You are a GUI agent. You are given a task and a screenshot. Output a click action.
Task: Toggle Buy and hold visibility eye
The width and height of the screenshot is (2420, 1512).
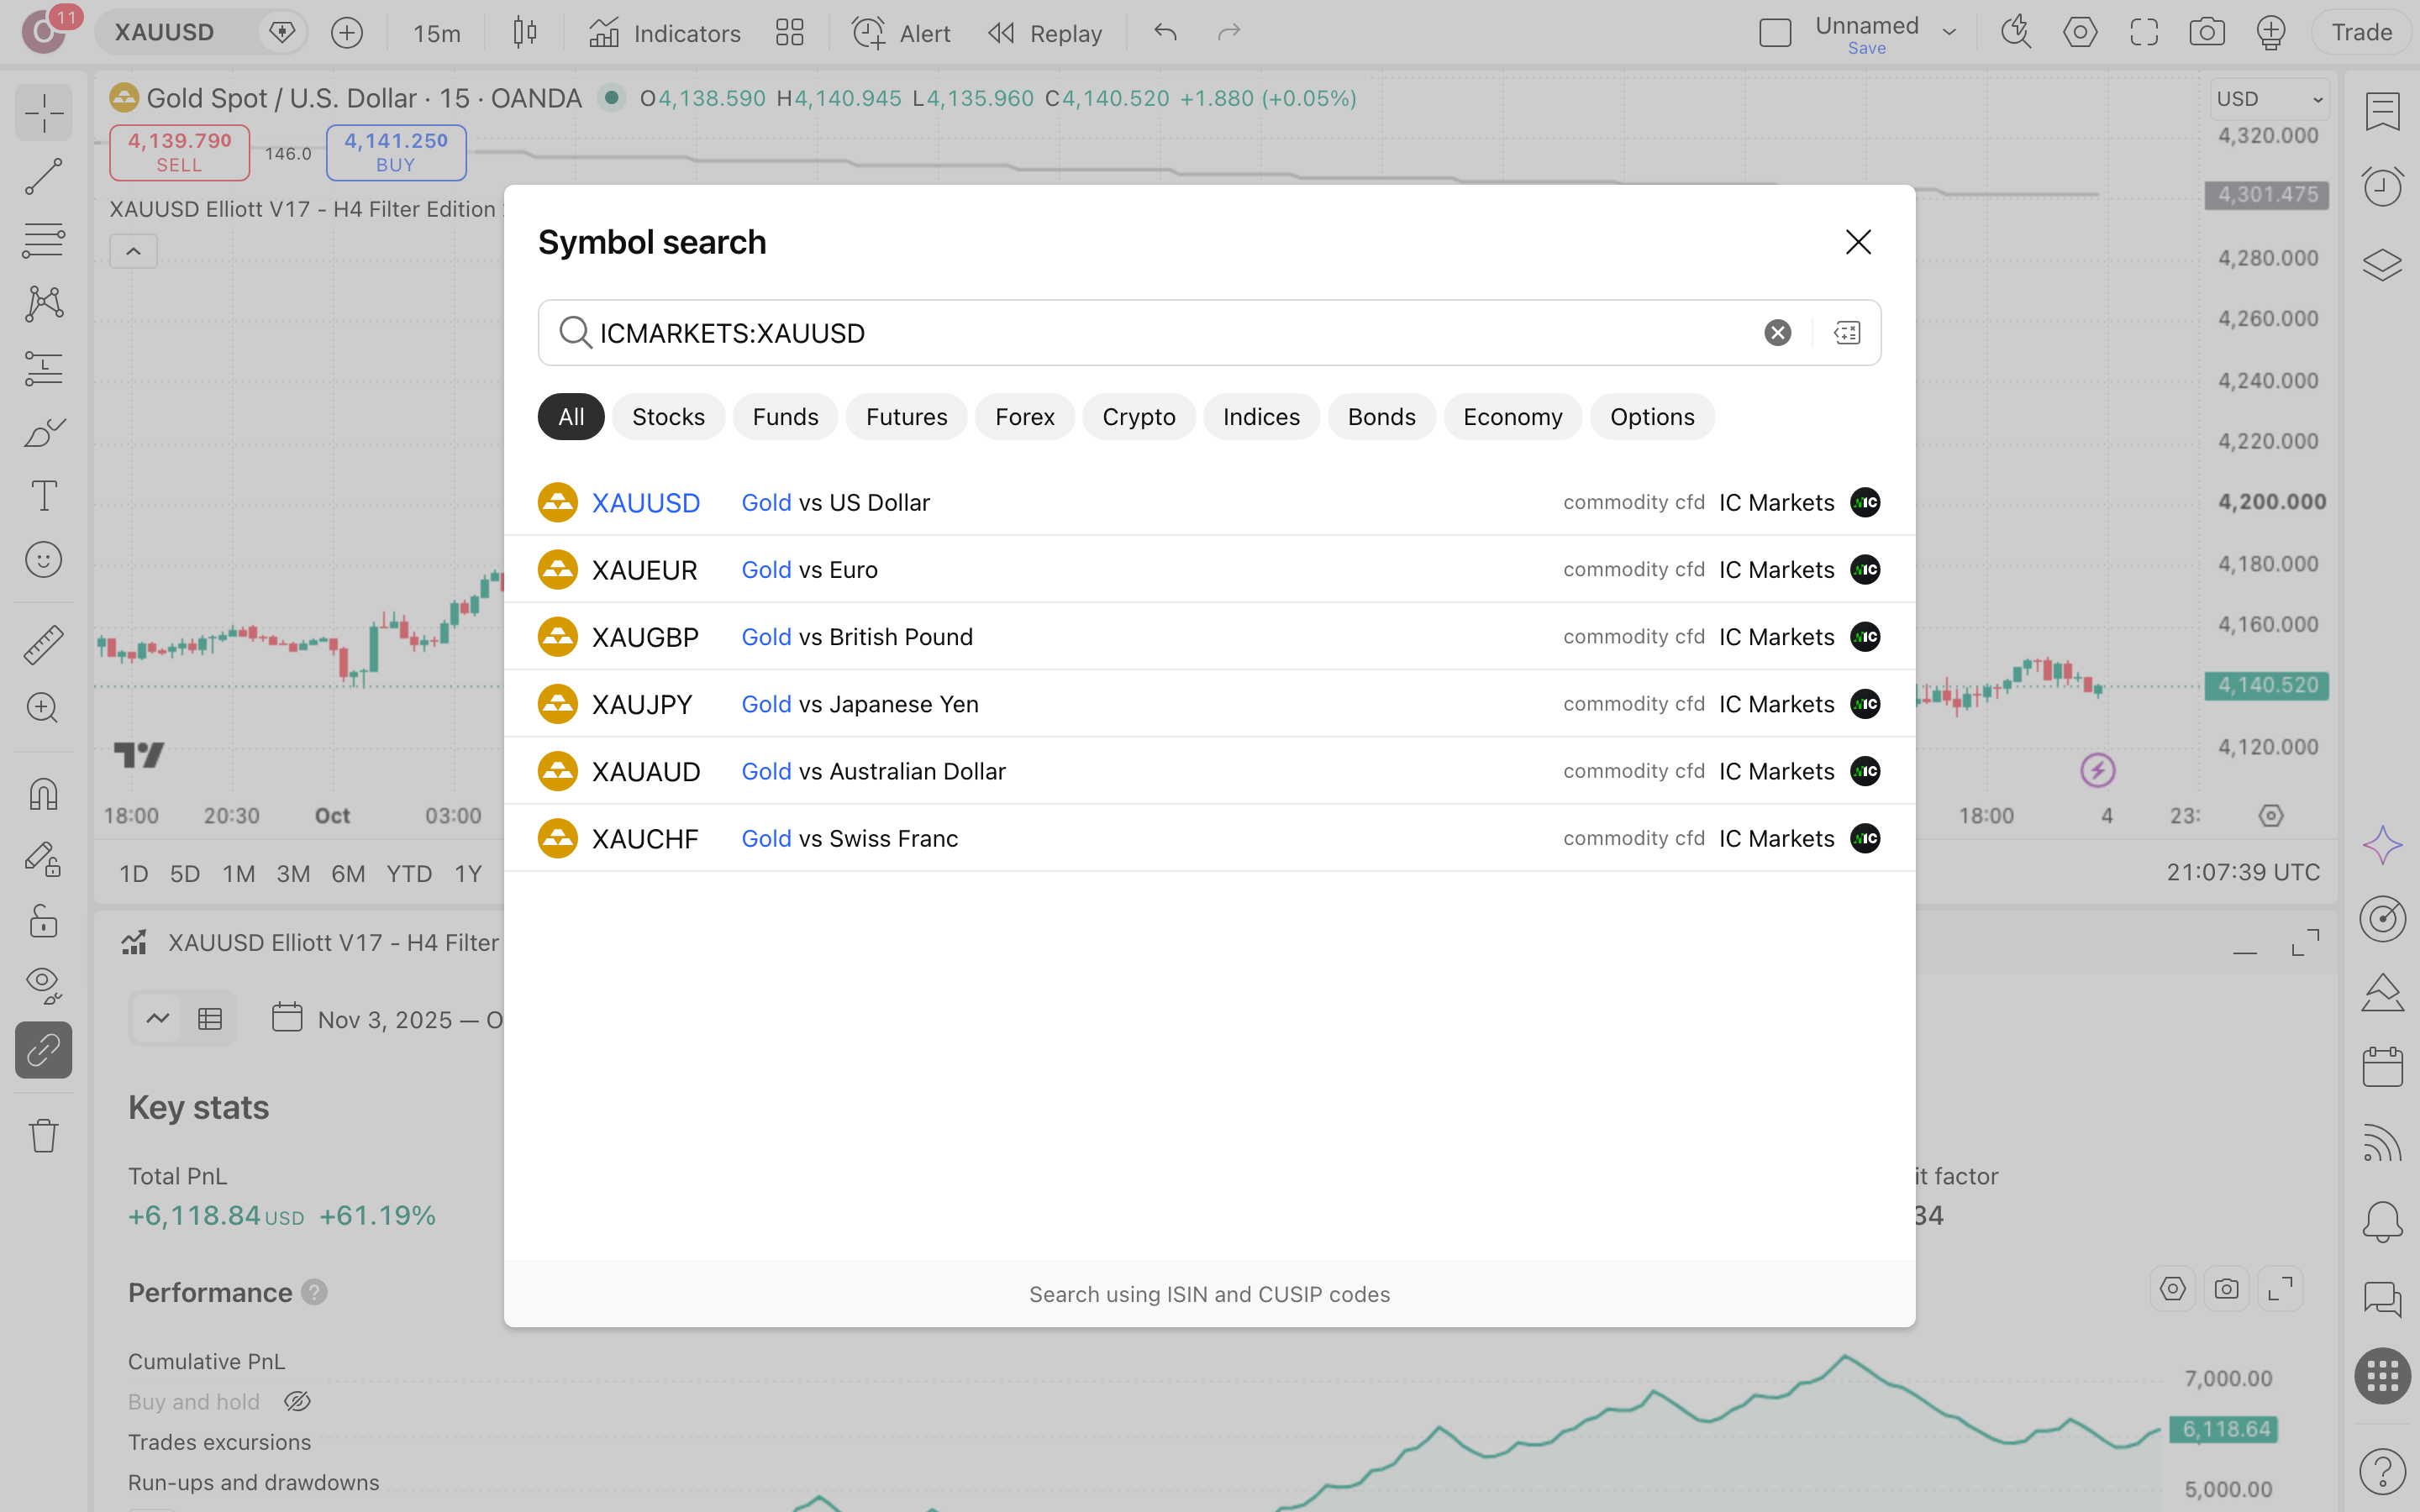297,1402
